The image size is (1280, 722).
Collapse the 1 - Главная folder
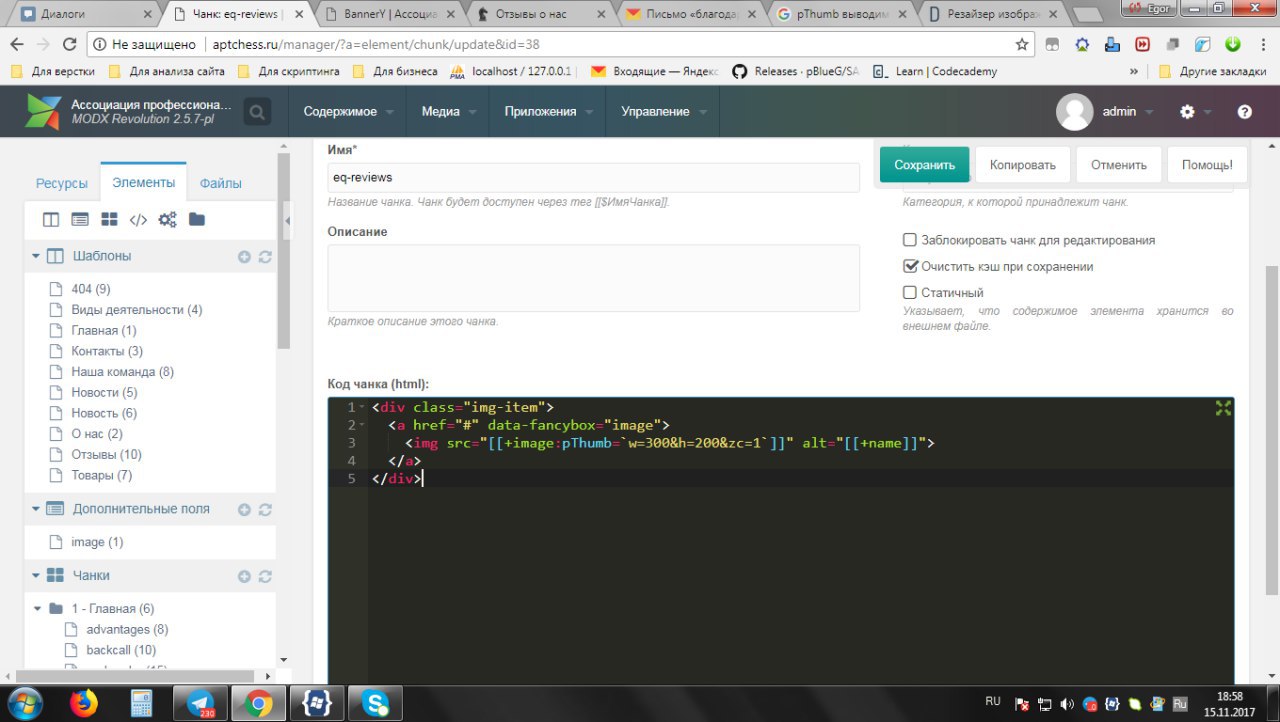(x=38, y=608)
